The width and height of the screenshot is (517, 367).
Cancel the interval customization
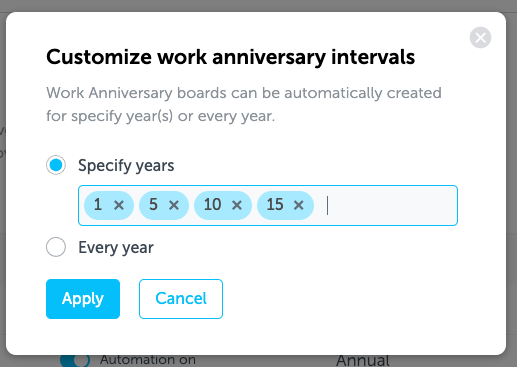[x=181, y=299]
